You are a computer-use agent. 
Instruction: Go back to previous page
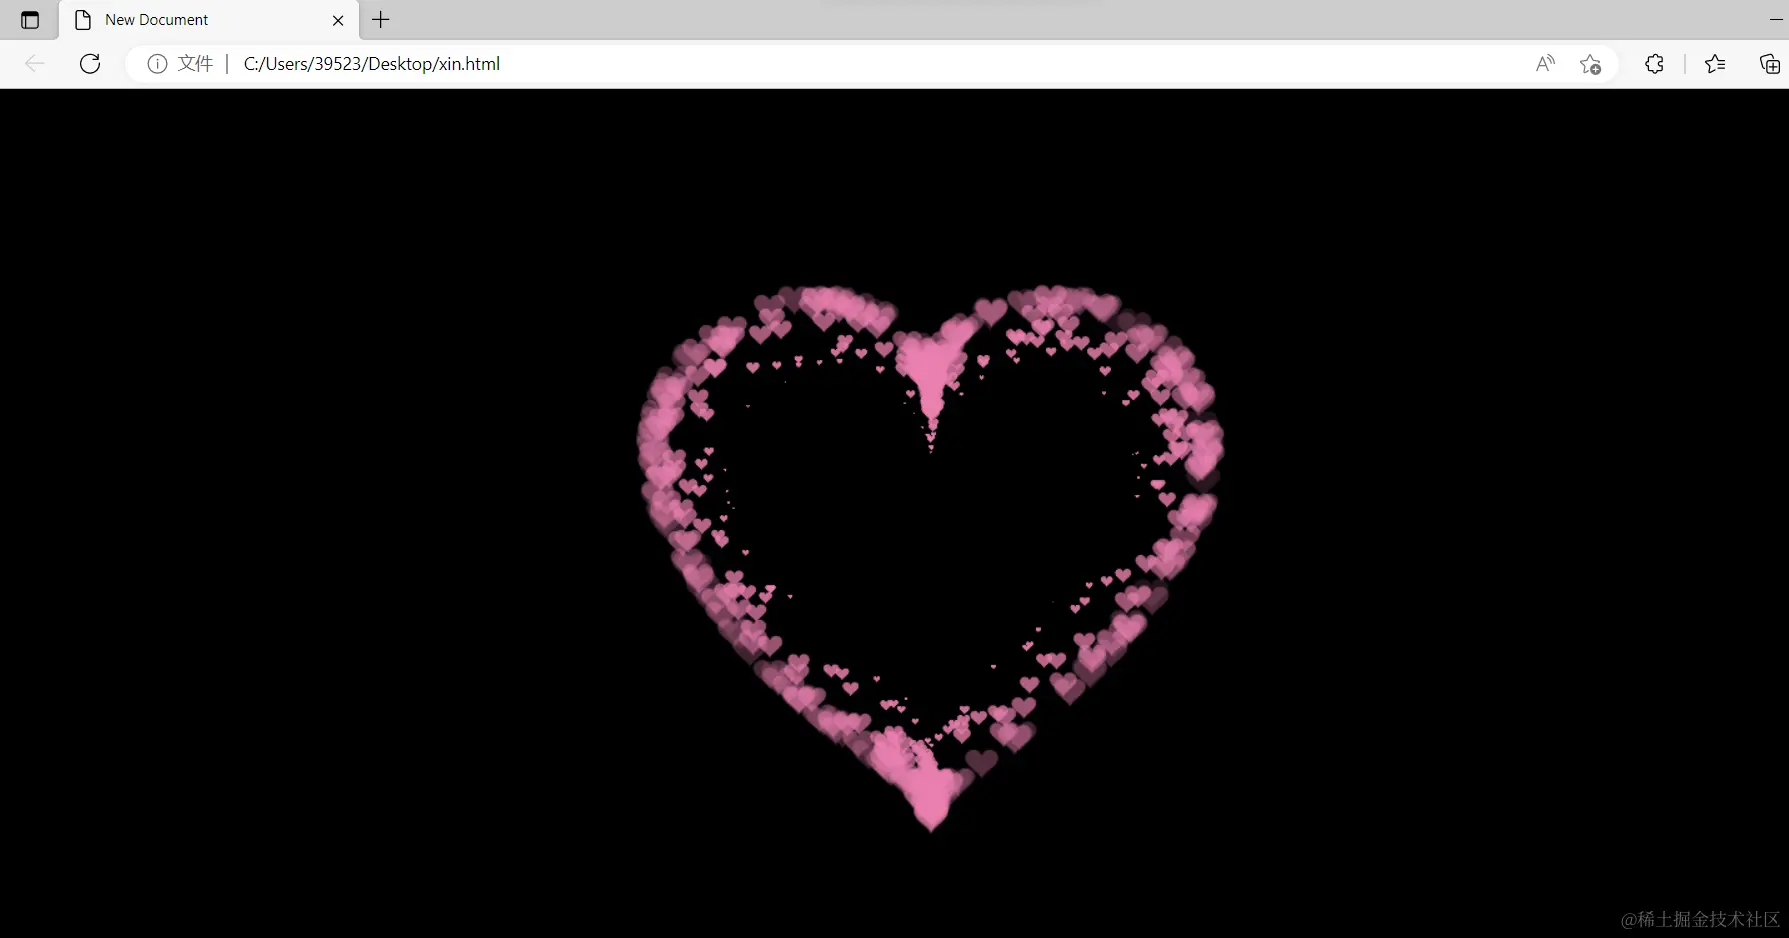tap(34, 64)
